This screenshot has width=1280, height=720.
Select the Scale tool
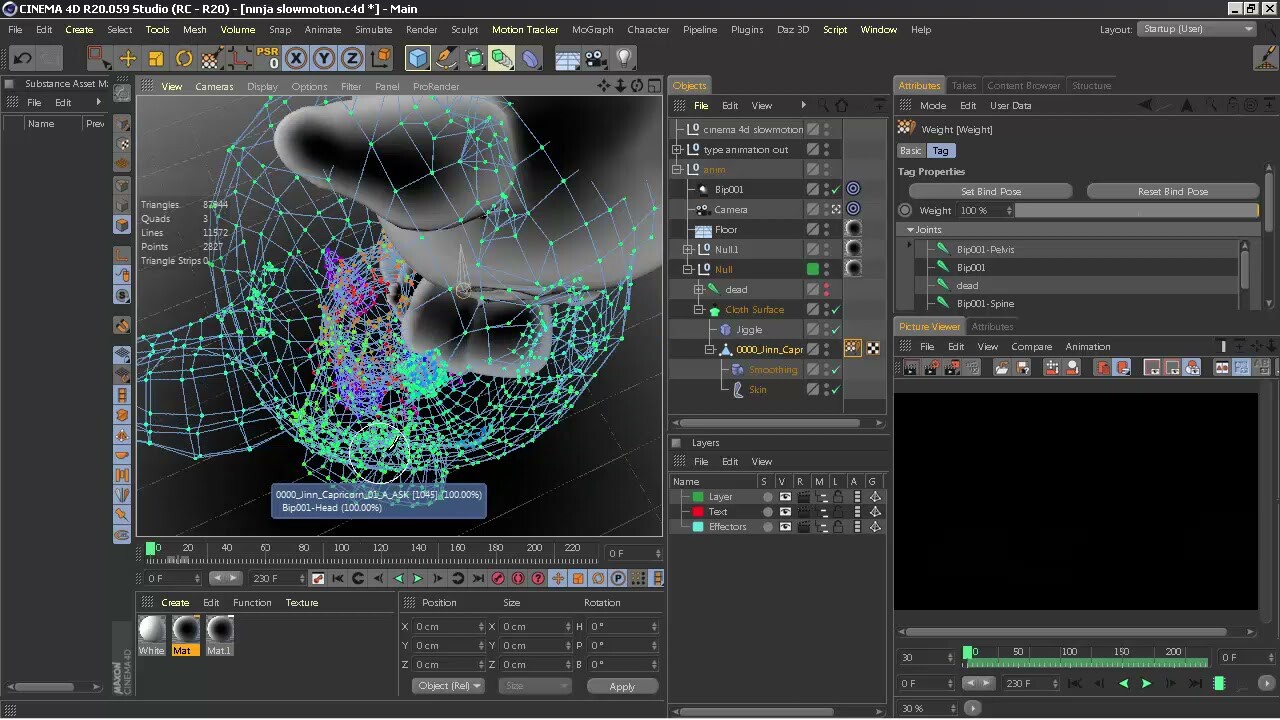(x=156, y=58)
